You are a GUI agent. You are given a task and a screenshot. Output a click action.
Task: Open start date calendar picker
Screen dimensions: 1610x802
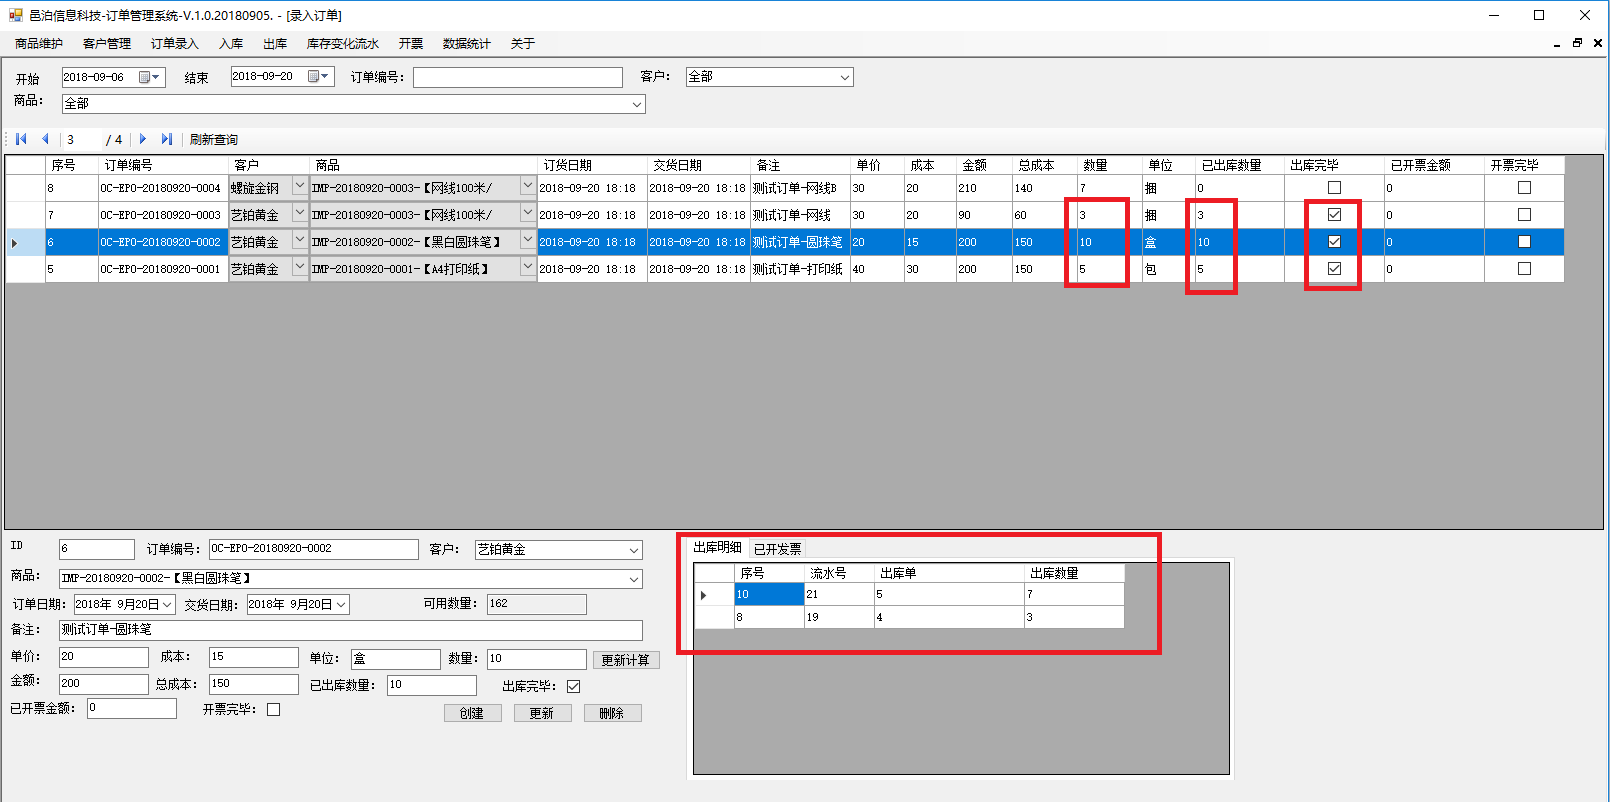click(150, 77)
